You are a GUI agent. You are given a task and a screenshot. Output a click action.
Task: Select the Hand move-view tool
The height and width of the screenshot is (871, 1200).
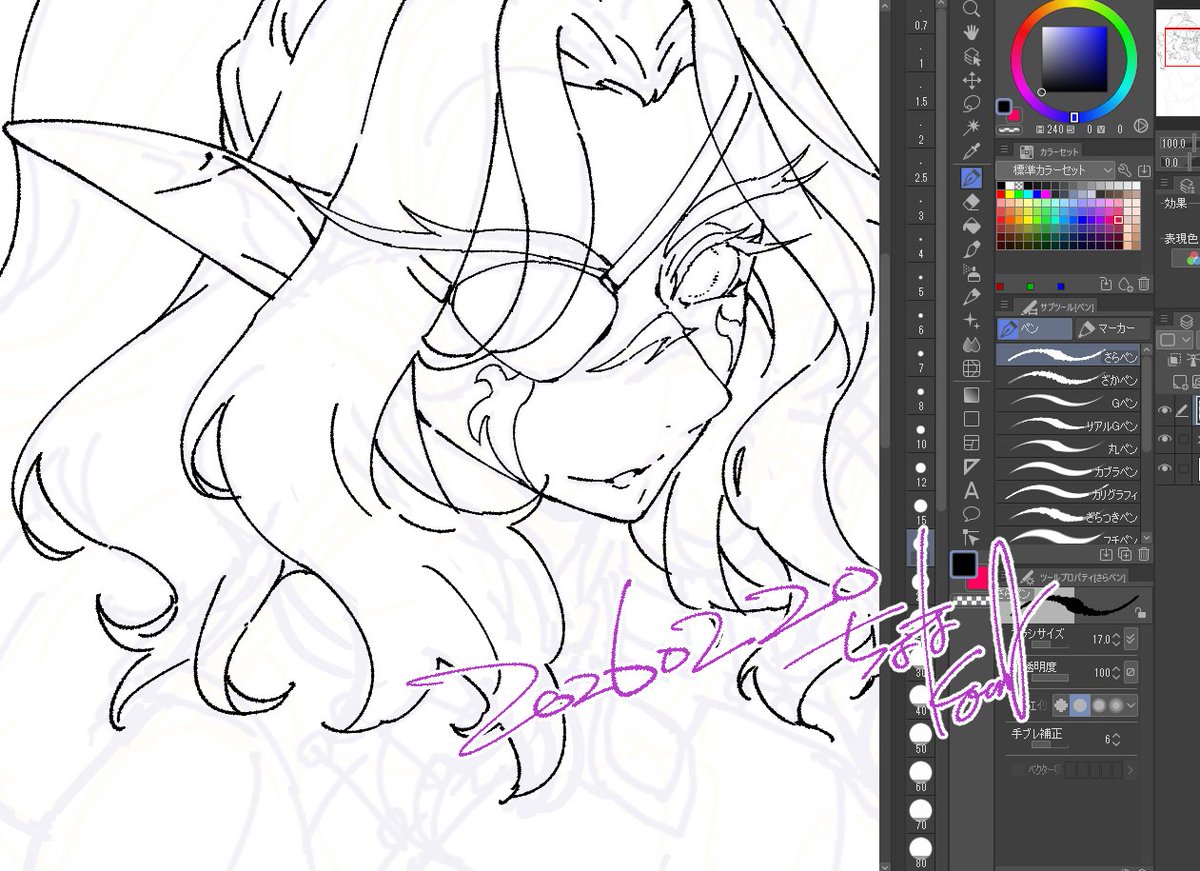[x=970, y=32]
